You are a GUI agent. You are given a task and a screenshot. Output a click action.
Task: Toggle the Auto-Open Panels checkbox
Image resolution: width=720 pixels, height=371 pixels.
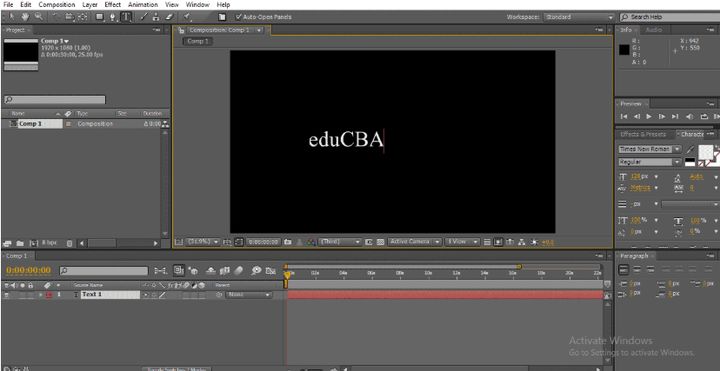tap(239, 17)
